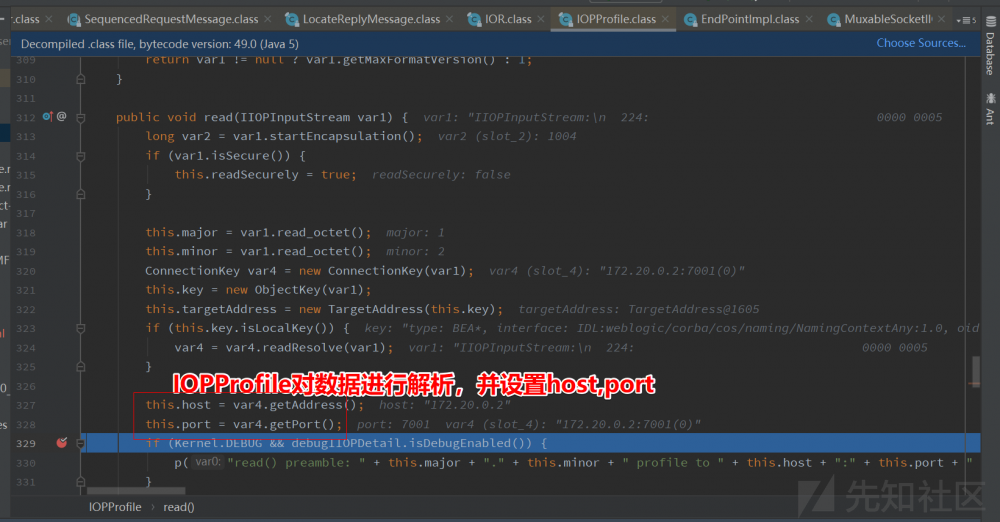Collapse the read method at line 312

click(81, 117)
